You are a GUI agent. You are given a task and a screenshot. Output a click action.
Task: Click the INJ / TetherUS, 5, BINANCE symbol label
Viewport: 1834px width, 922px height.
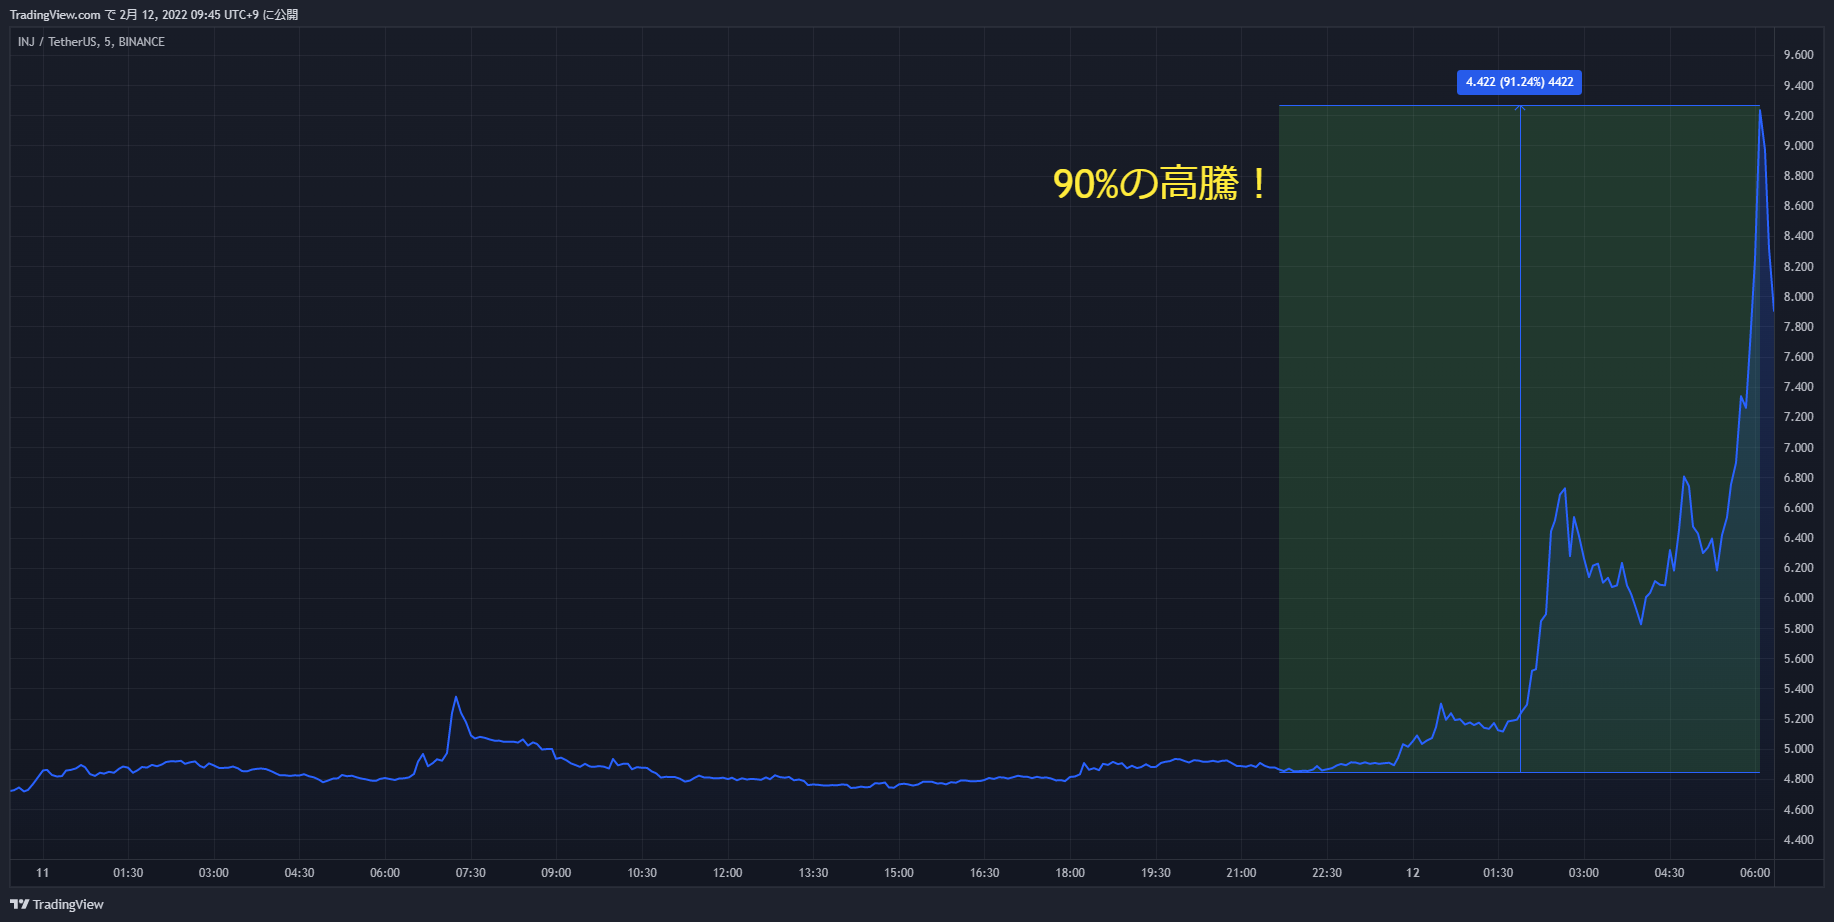click(91, 42)
